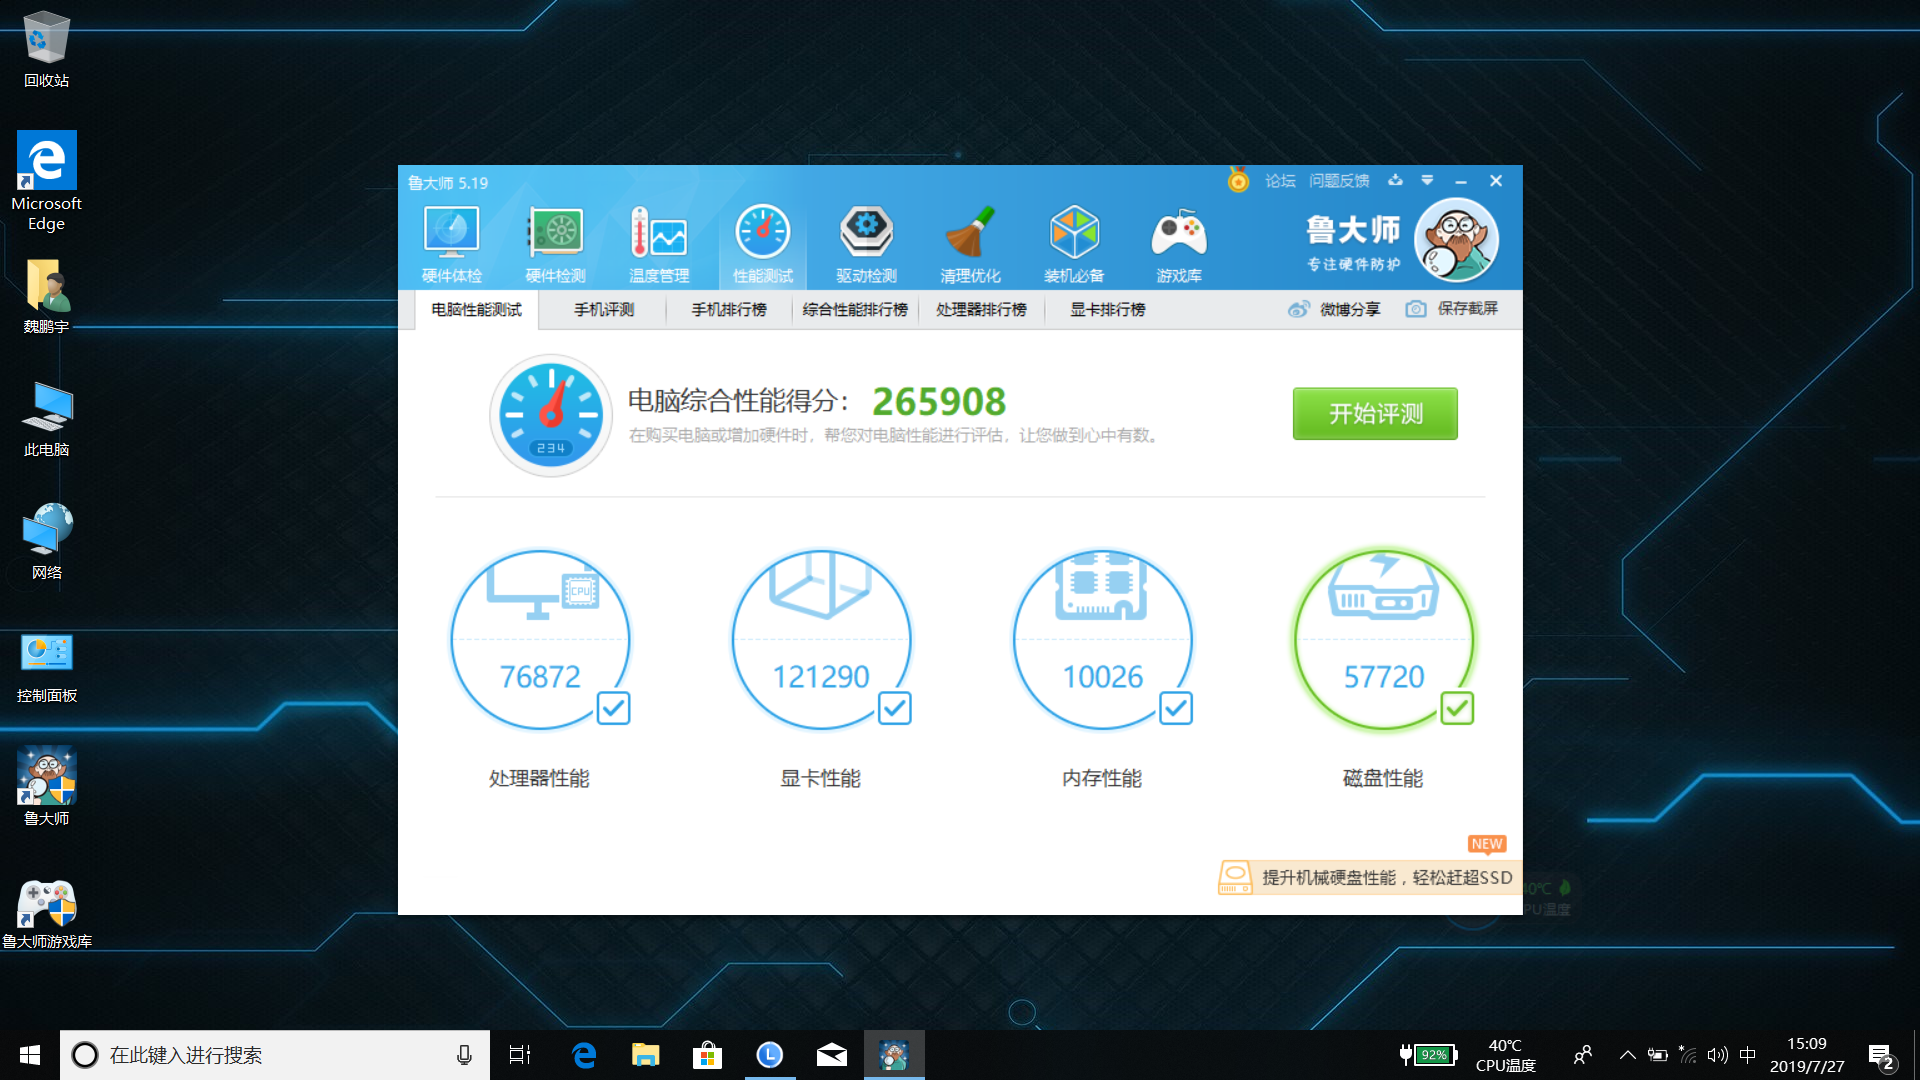Open the 论坛 forum link
This screenshot has height=1080, width=1920.
tap(1280, 181)
